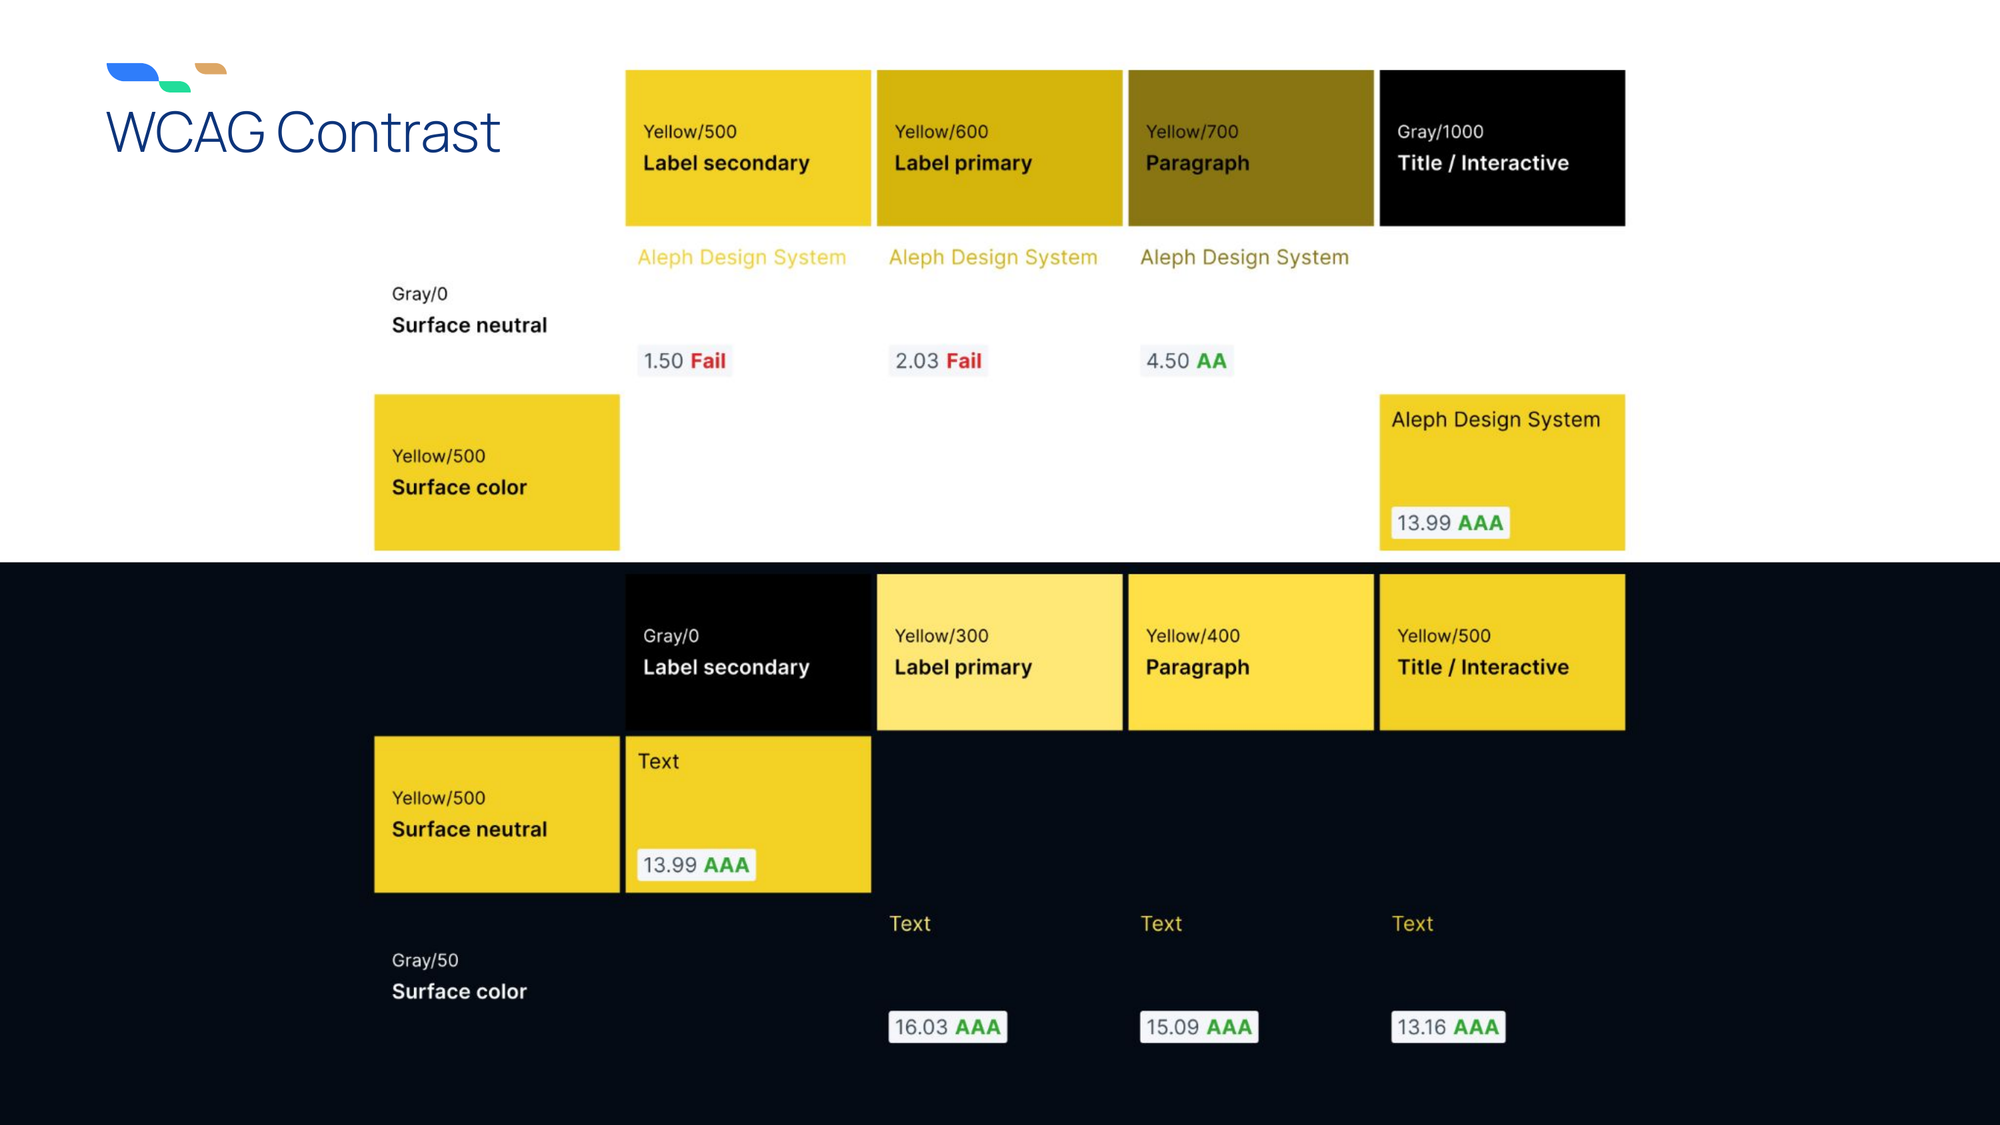Click the Gray/1000 Title / Interactive swatch
The image size is (2000, 1125).
(x=1502, y=148)
